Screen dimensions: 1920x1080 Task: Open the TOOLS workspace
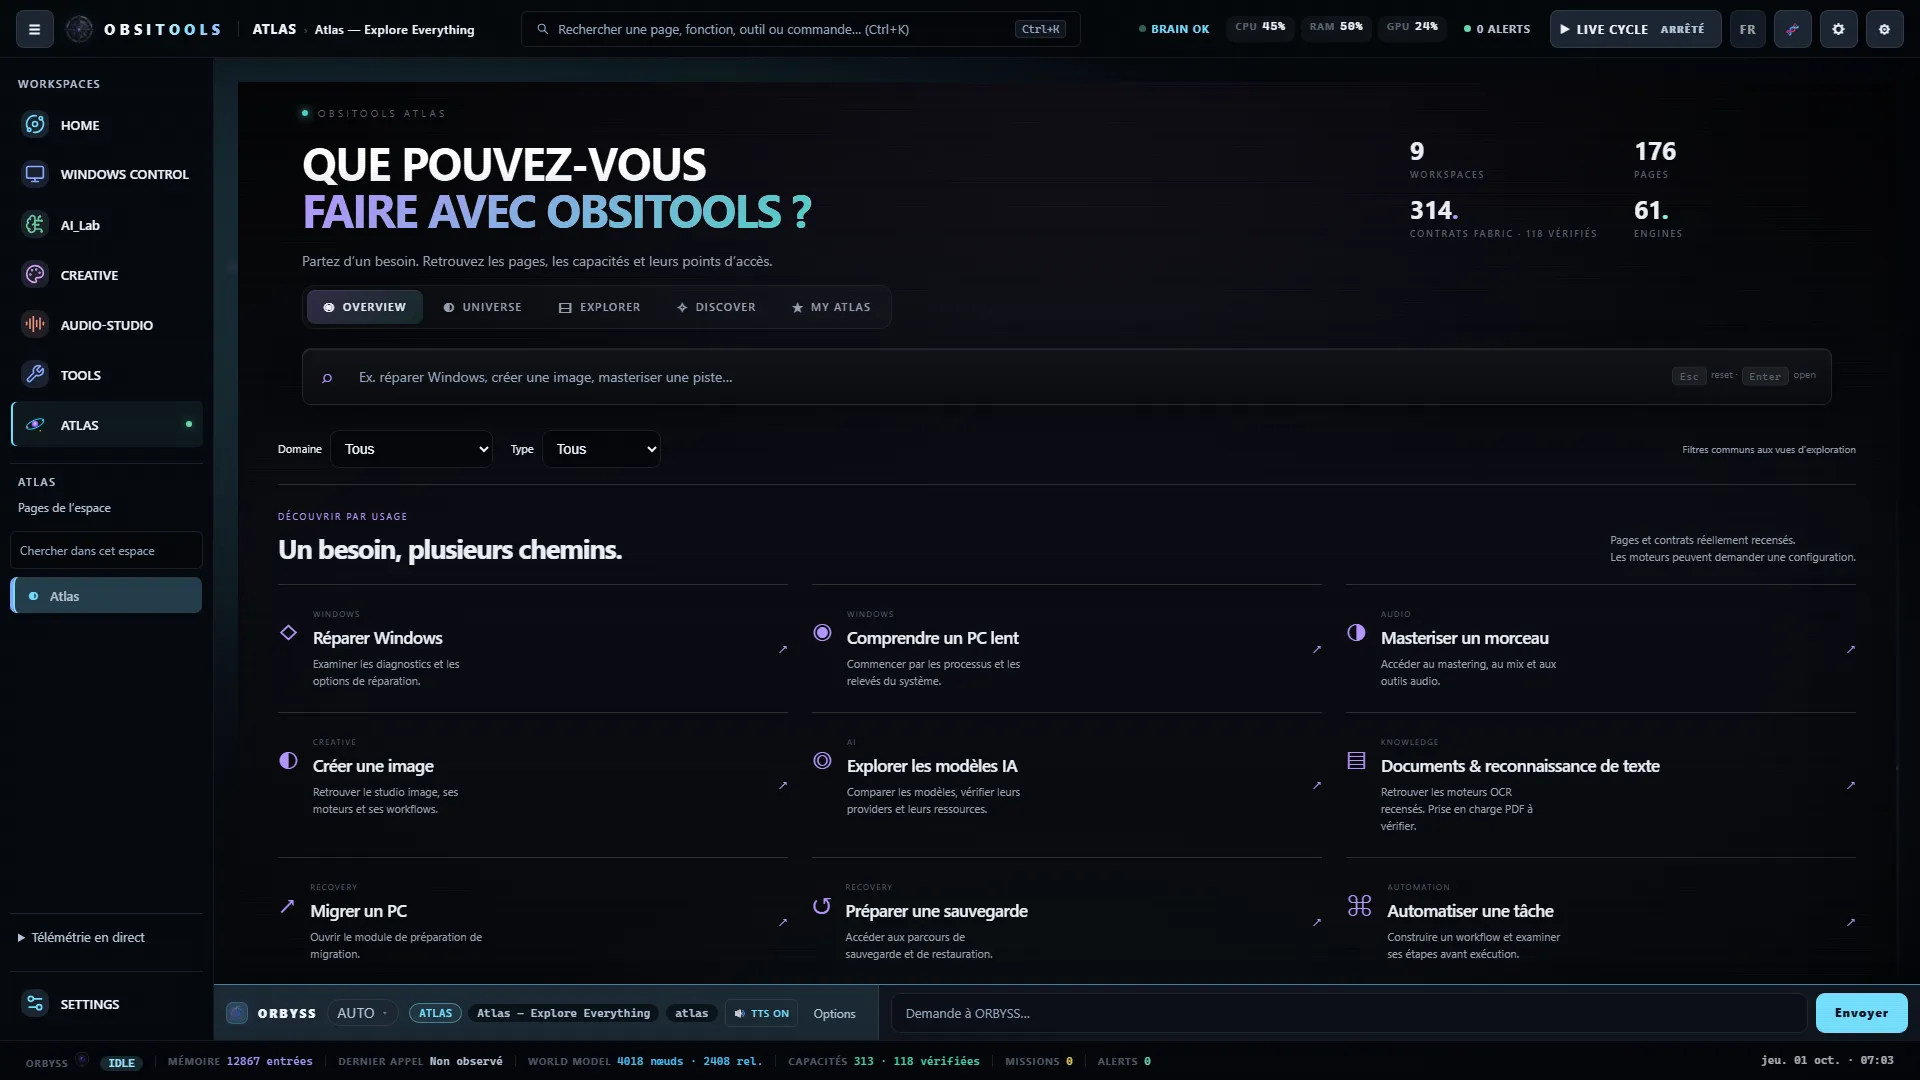tap(106, 375)
